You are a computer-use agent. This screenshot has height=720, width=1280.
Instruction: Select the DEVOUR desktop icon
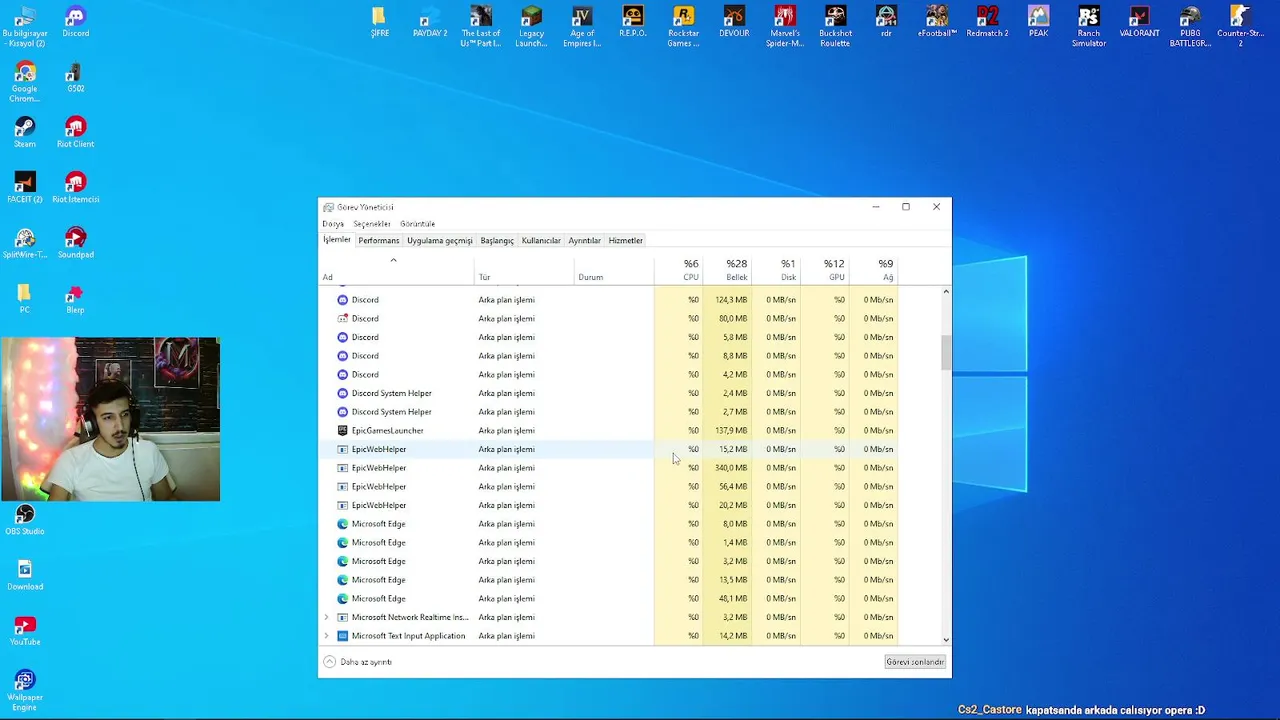(734, 22)
